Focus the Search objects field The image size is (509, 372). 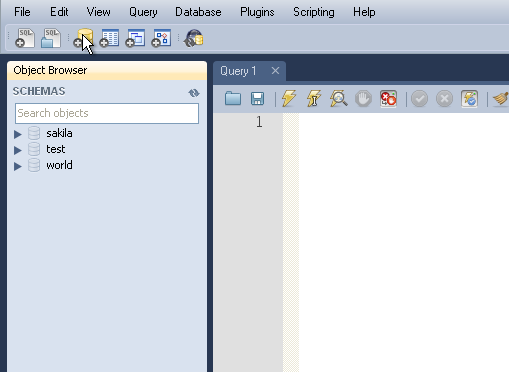[107, 113]
